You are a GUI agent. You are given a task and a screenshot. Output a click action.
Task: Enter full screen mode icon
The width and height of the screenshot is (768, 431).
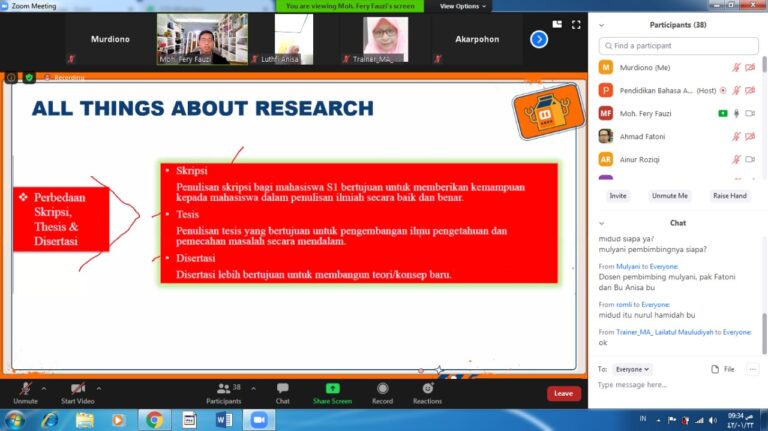click(x=576, y=24)
